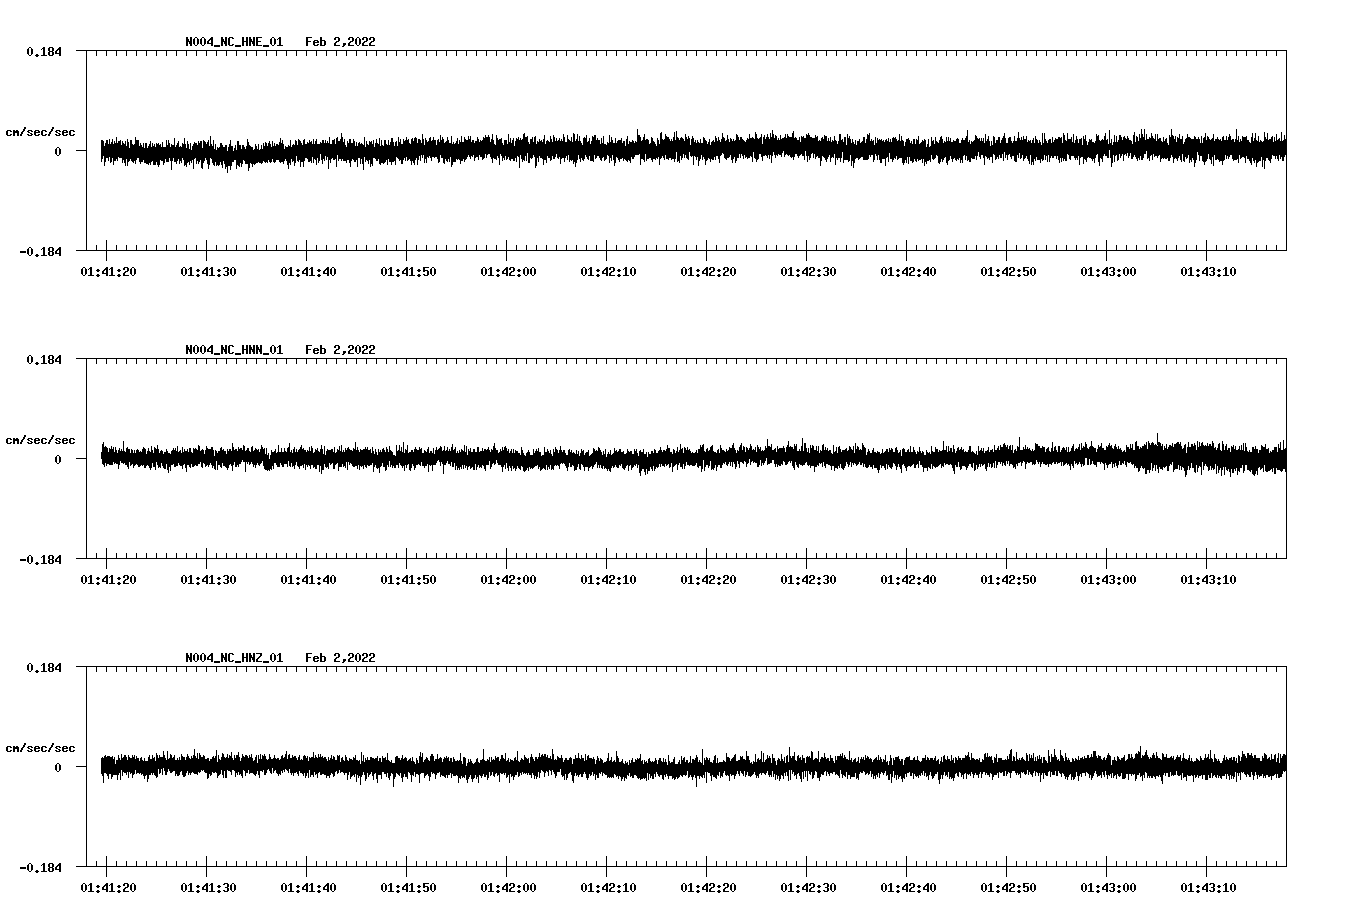Image resolution: width=1358 pixels, height=924 pixels.
Task: Click the 01:42:20 time label on HNN axis
Action: (x=708, y=580)
